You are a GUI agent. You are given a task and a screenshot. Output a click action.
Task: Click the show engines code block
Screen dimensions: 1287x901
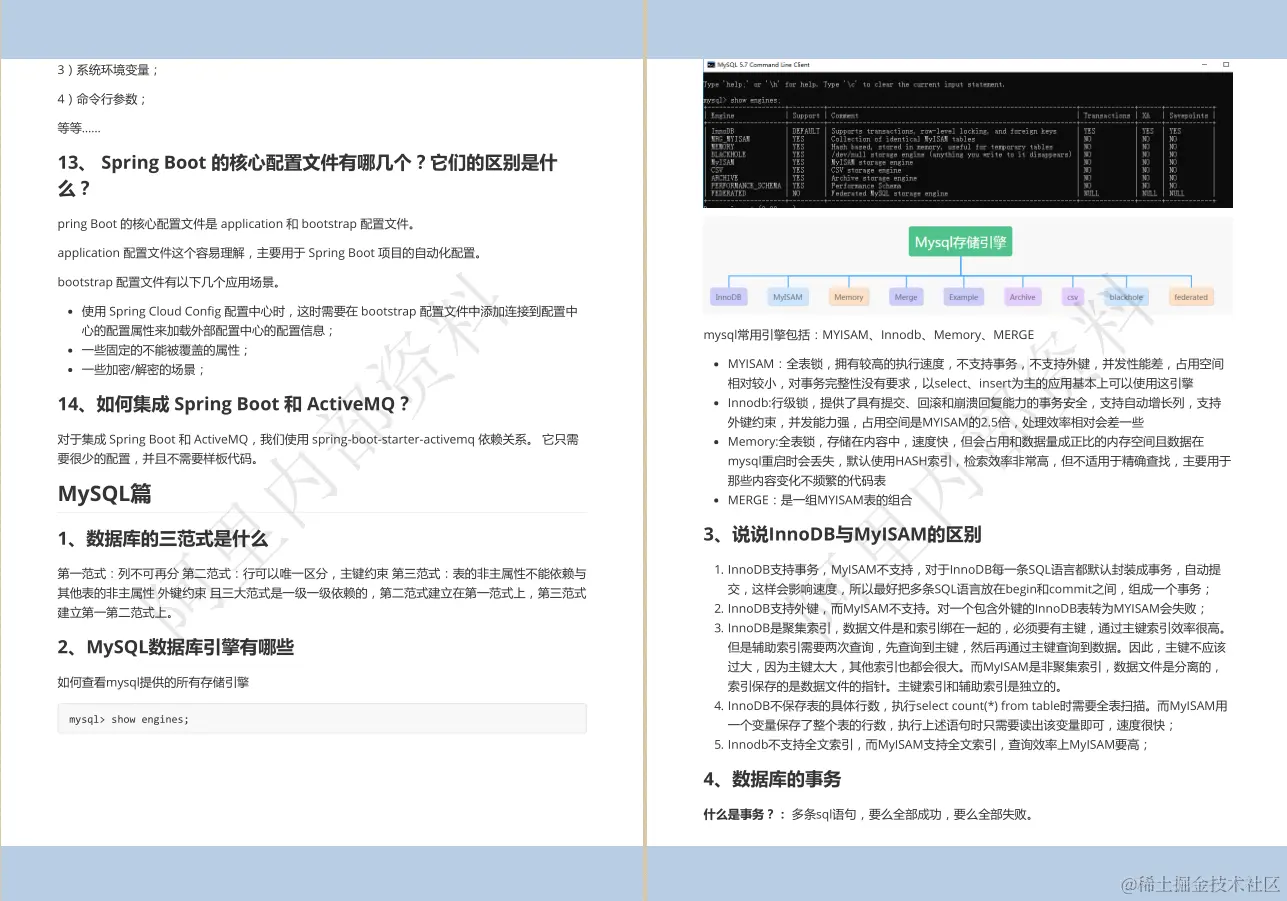coord(321,718)
